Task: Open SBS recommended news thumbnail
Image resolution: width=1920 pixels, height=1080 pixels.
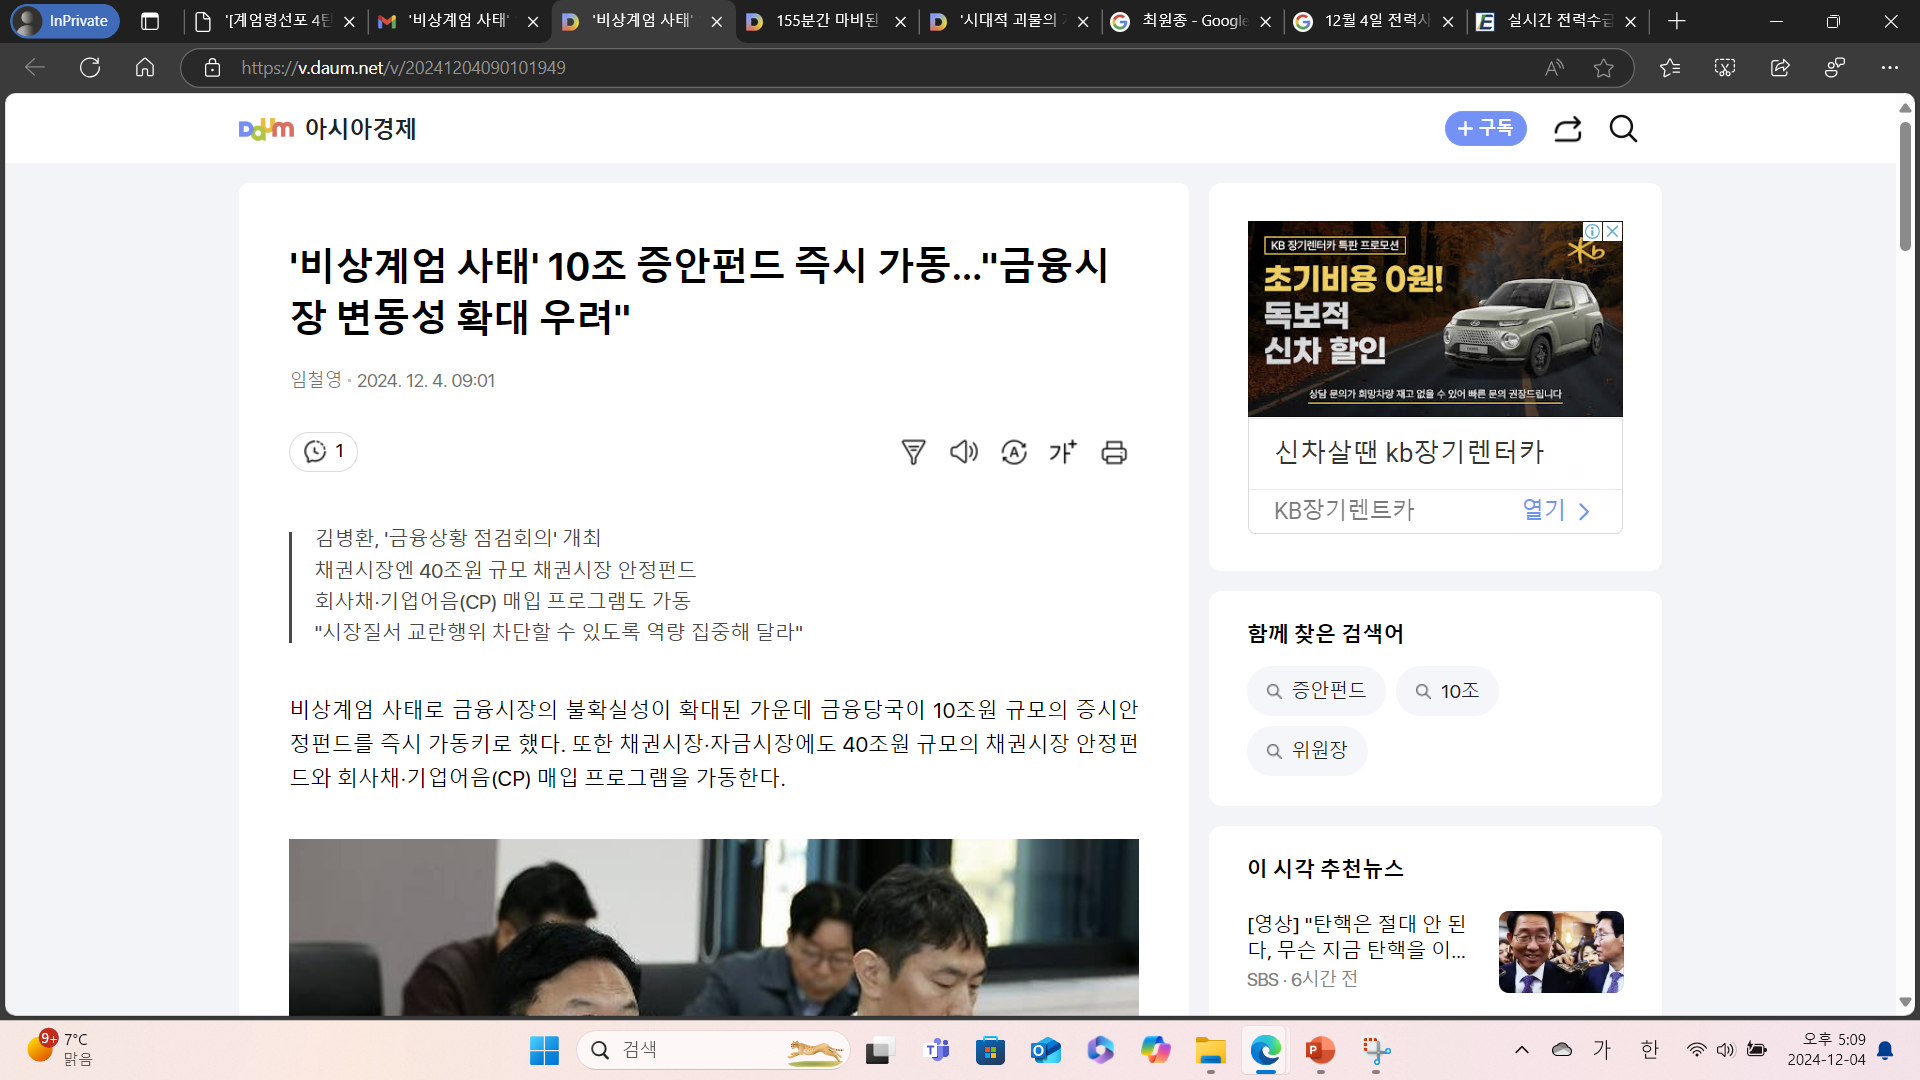Action: pyautogui.click(x=1560, y=951)
